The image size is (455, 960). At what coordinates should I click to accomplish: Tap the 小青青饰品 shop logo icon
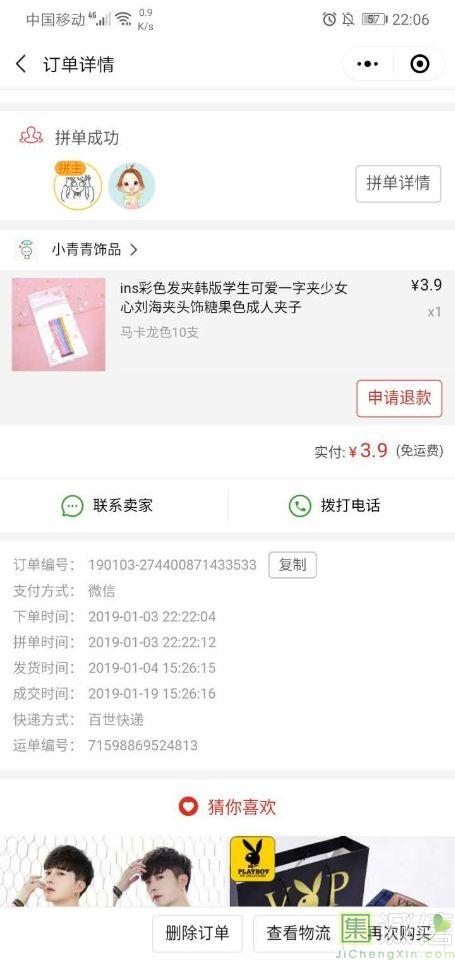[x=26, y=250]
